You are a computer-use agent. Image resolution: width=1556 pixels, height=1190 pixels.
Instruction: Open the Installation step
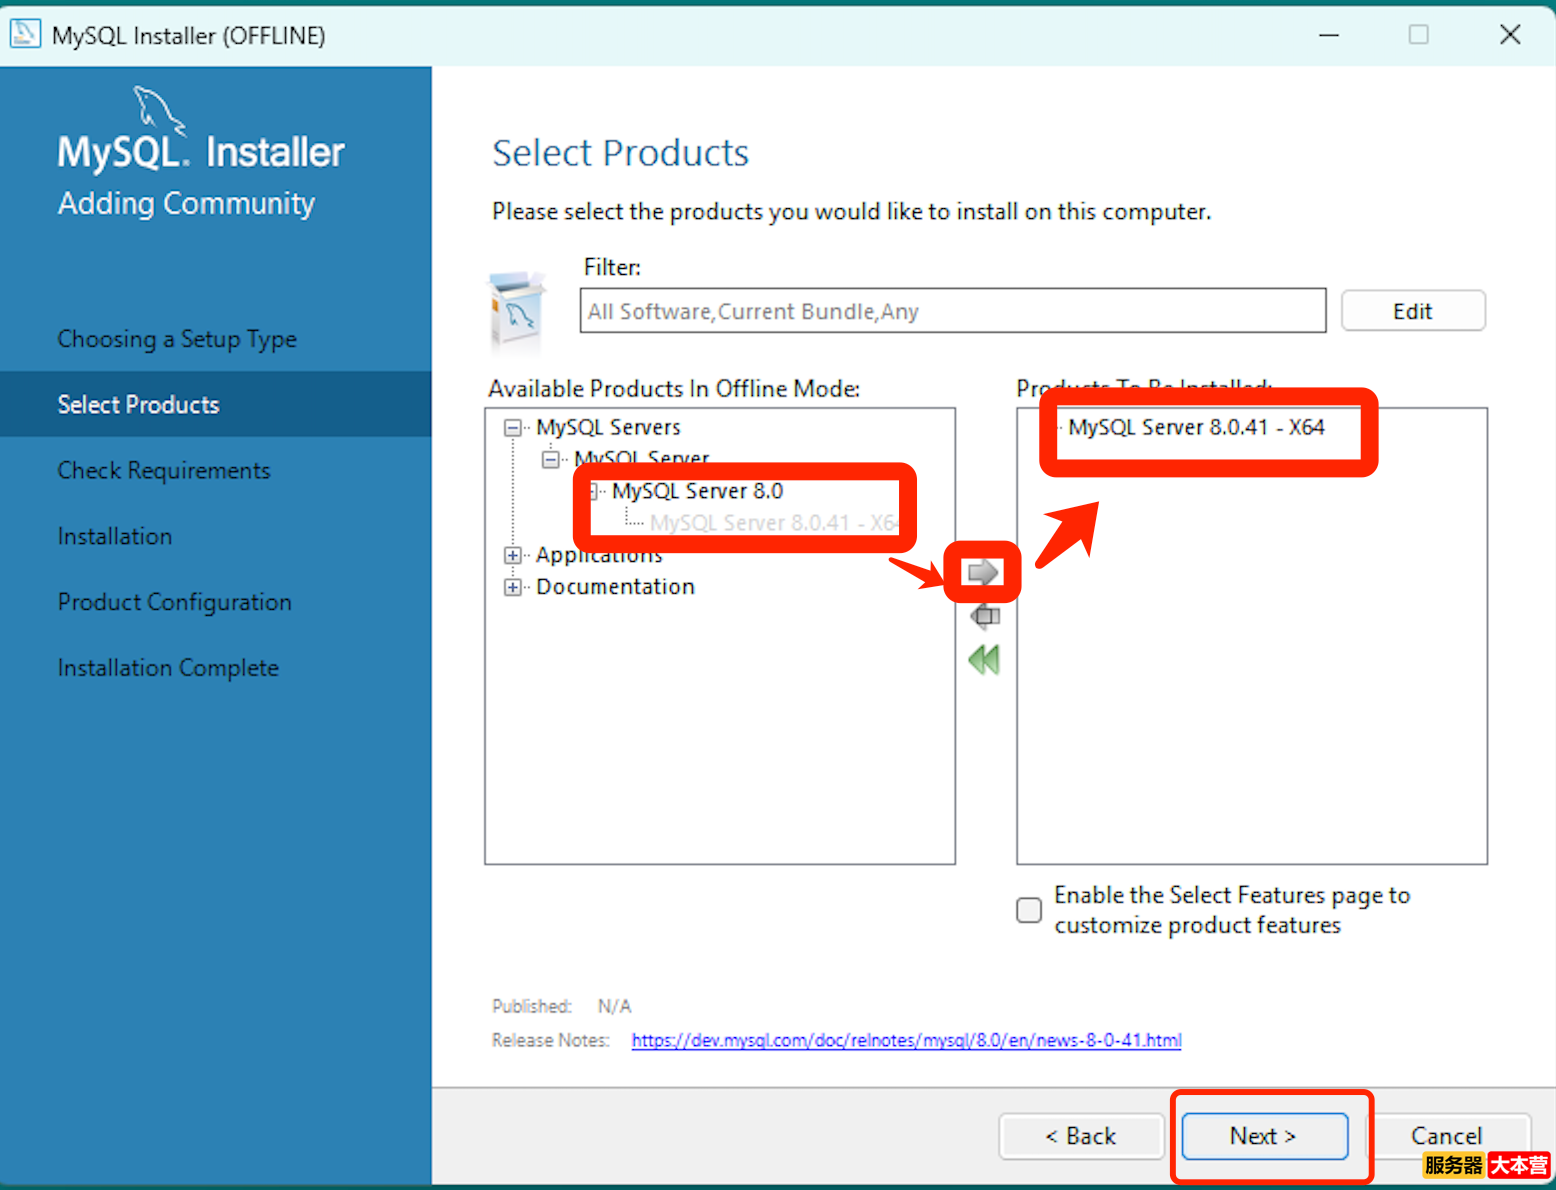(x=115, y=536)
